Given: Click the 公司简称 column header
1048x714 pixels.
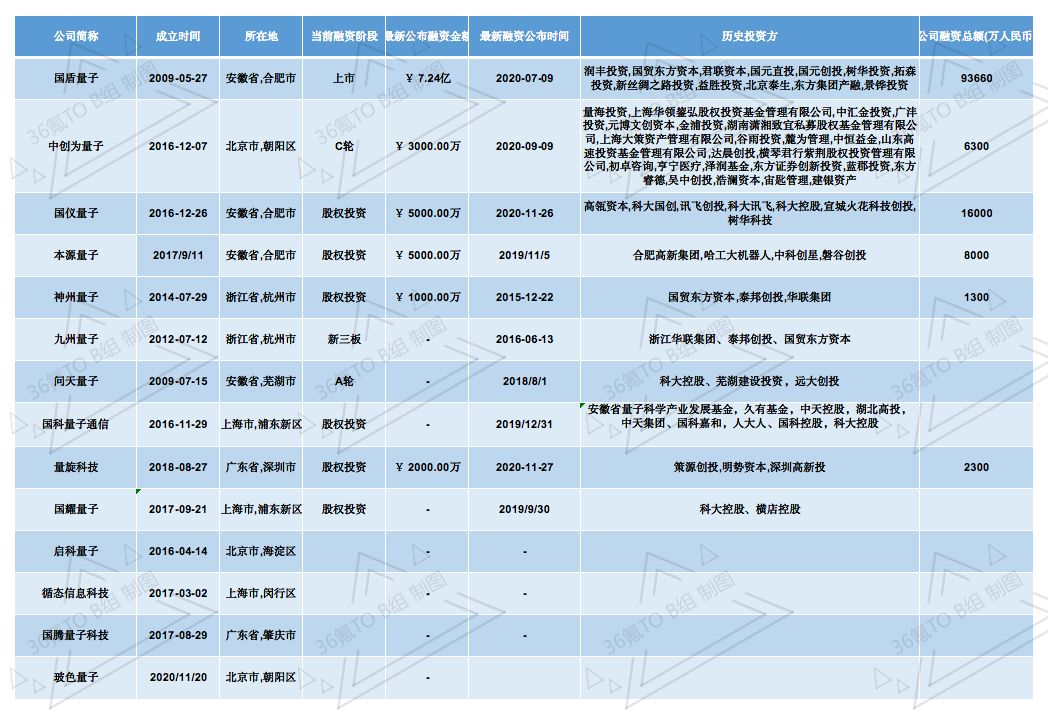Looking at the screenshot, I should coord(76,36).
